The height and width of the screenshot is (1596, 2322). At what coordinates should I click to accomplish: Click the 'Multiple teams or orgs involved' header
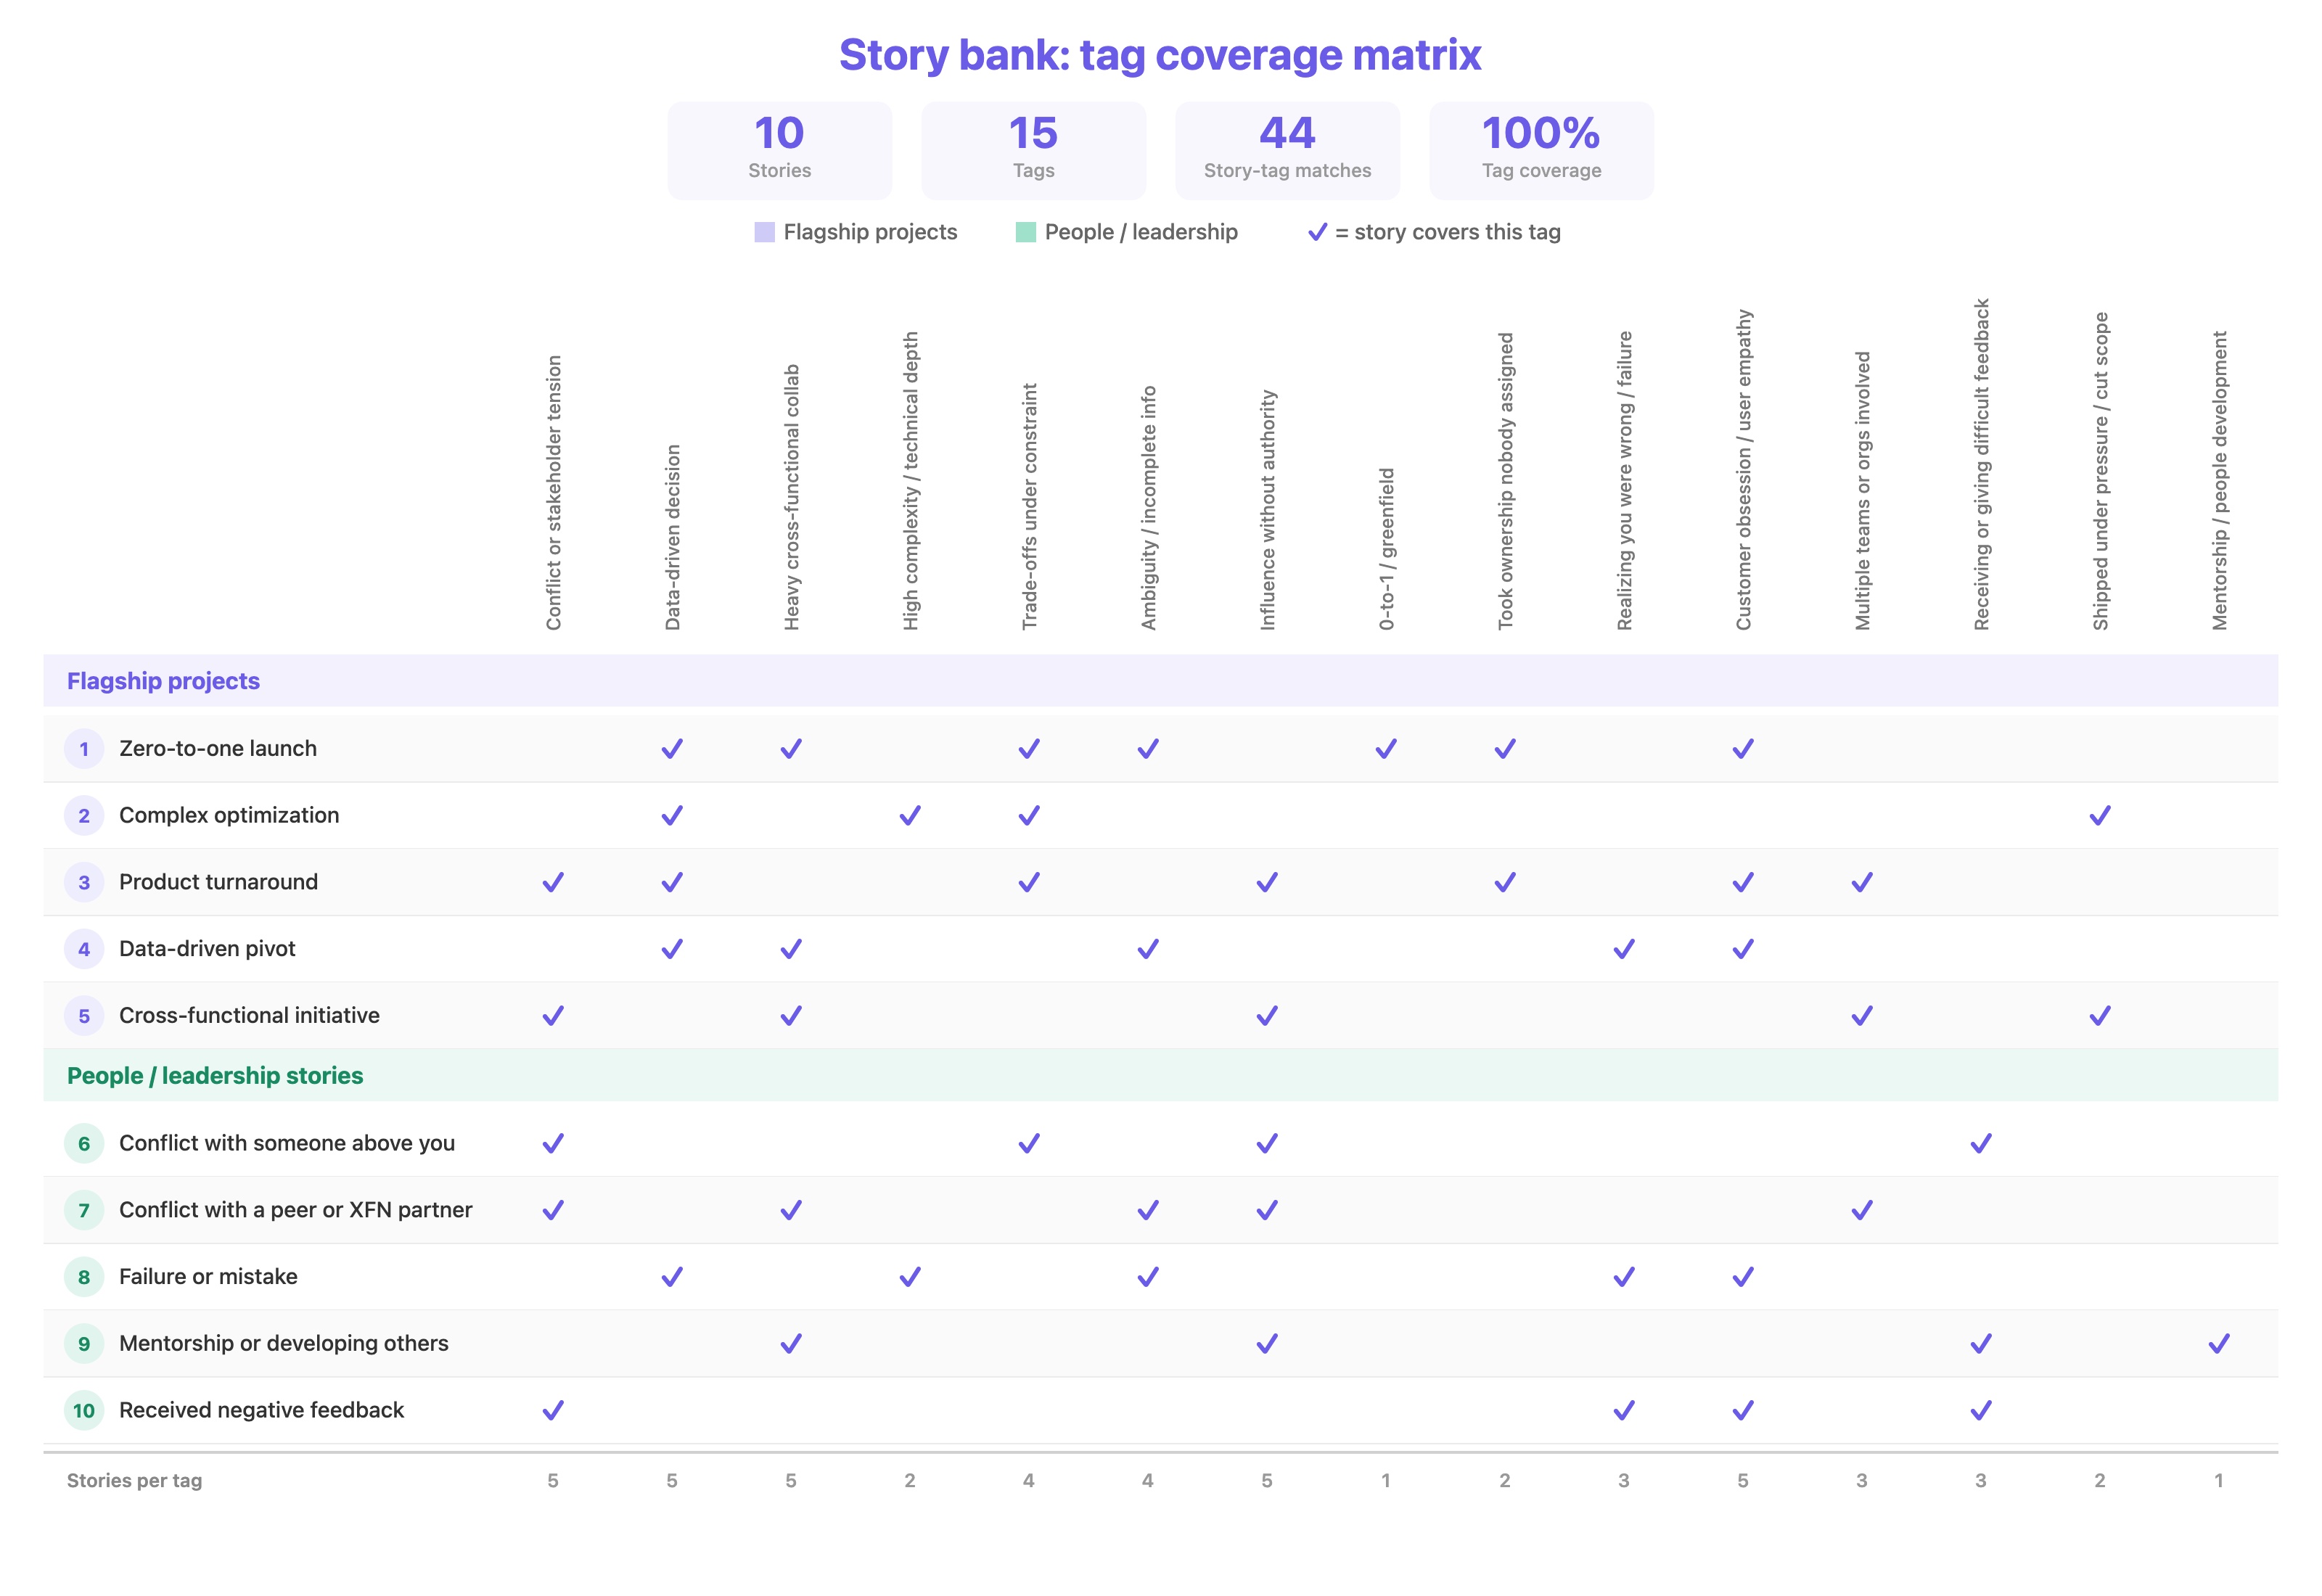point(1862,491)
